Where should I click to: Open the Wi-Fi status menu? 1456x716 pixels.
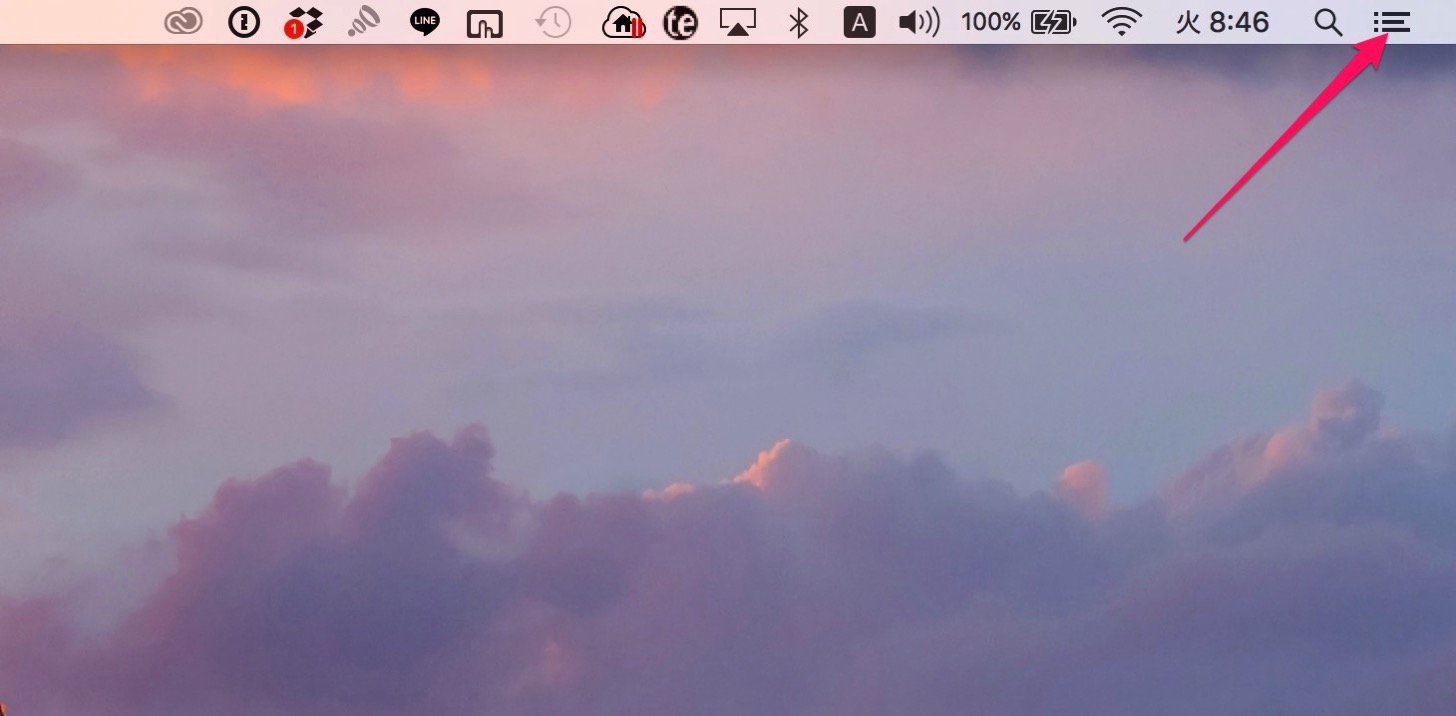(x=1122, y=22)
